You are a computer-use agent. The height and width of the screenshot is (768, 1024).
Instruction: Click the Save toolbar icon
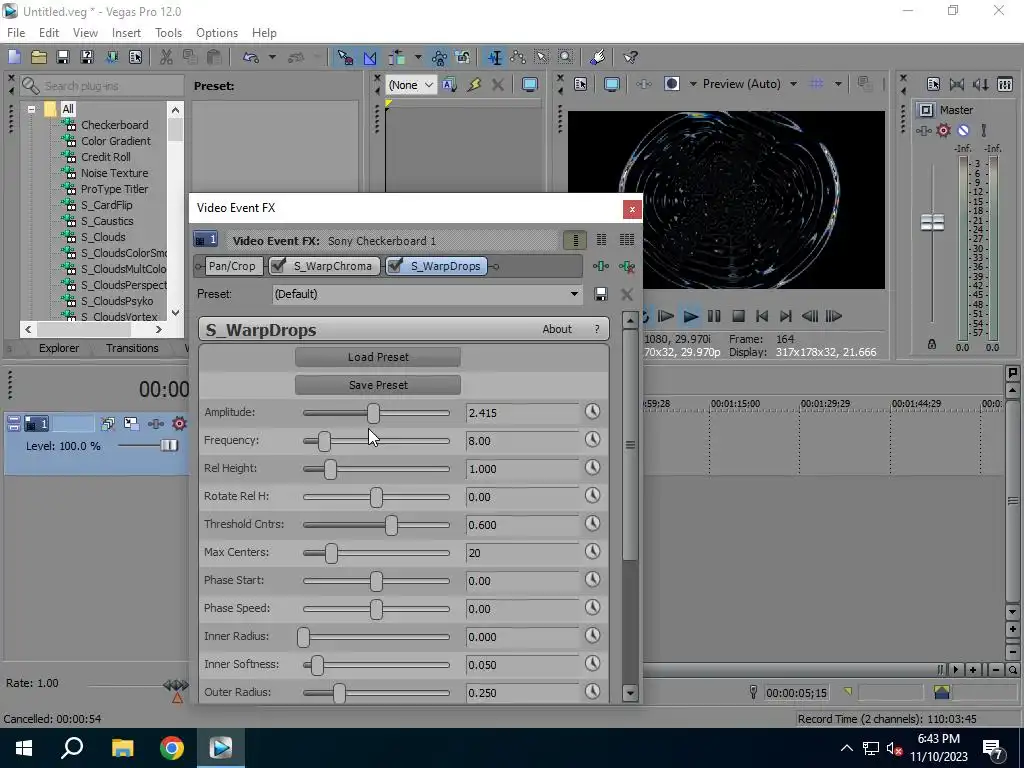[x=63, y=57]
